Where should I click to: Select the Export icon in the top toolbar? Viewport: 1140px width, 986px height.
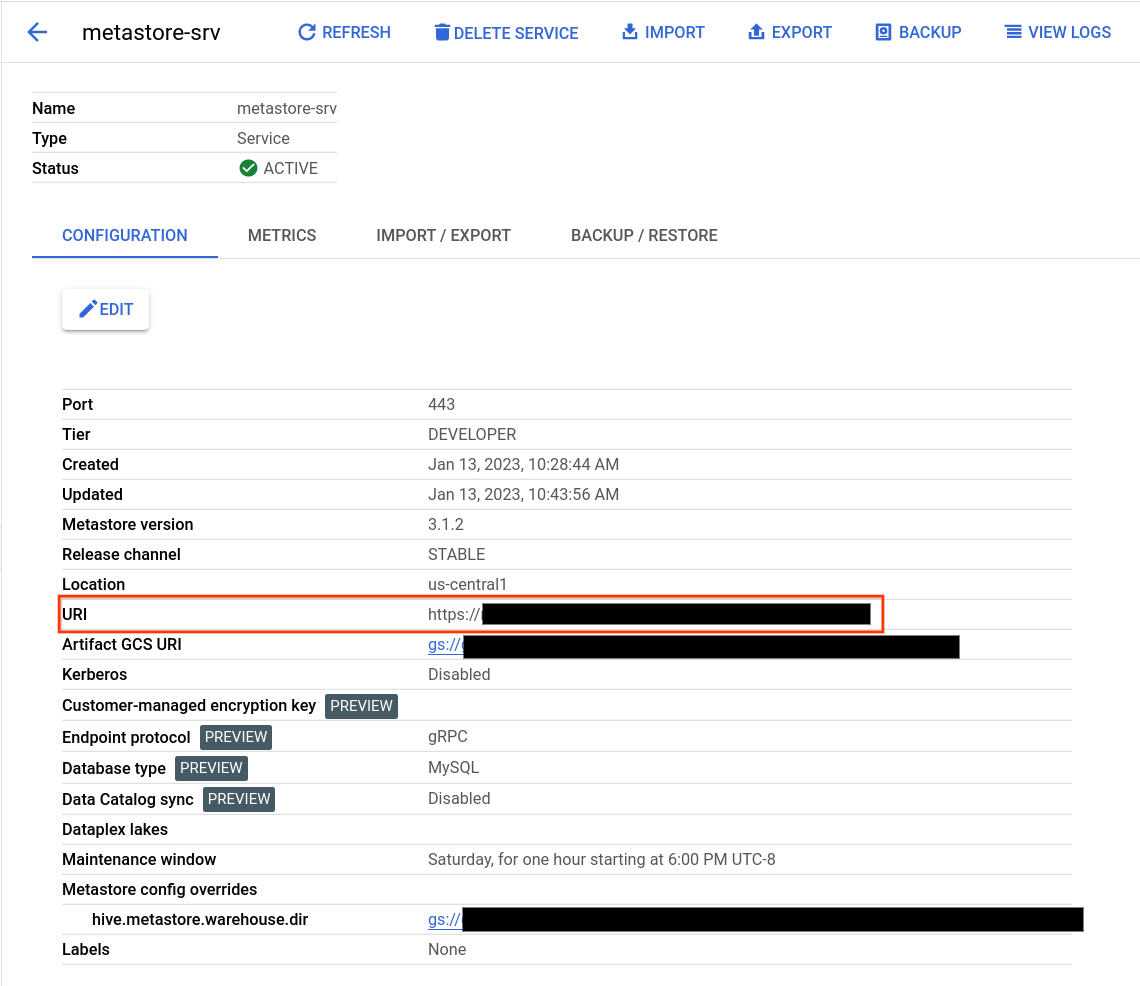pos(756,31)
